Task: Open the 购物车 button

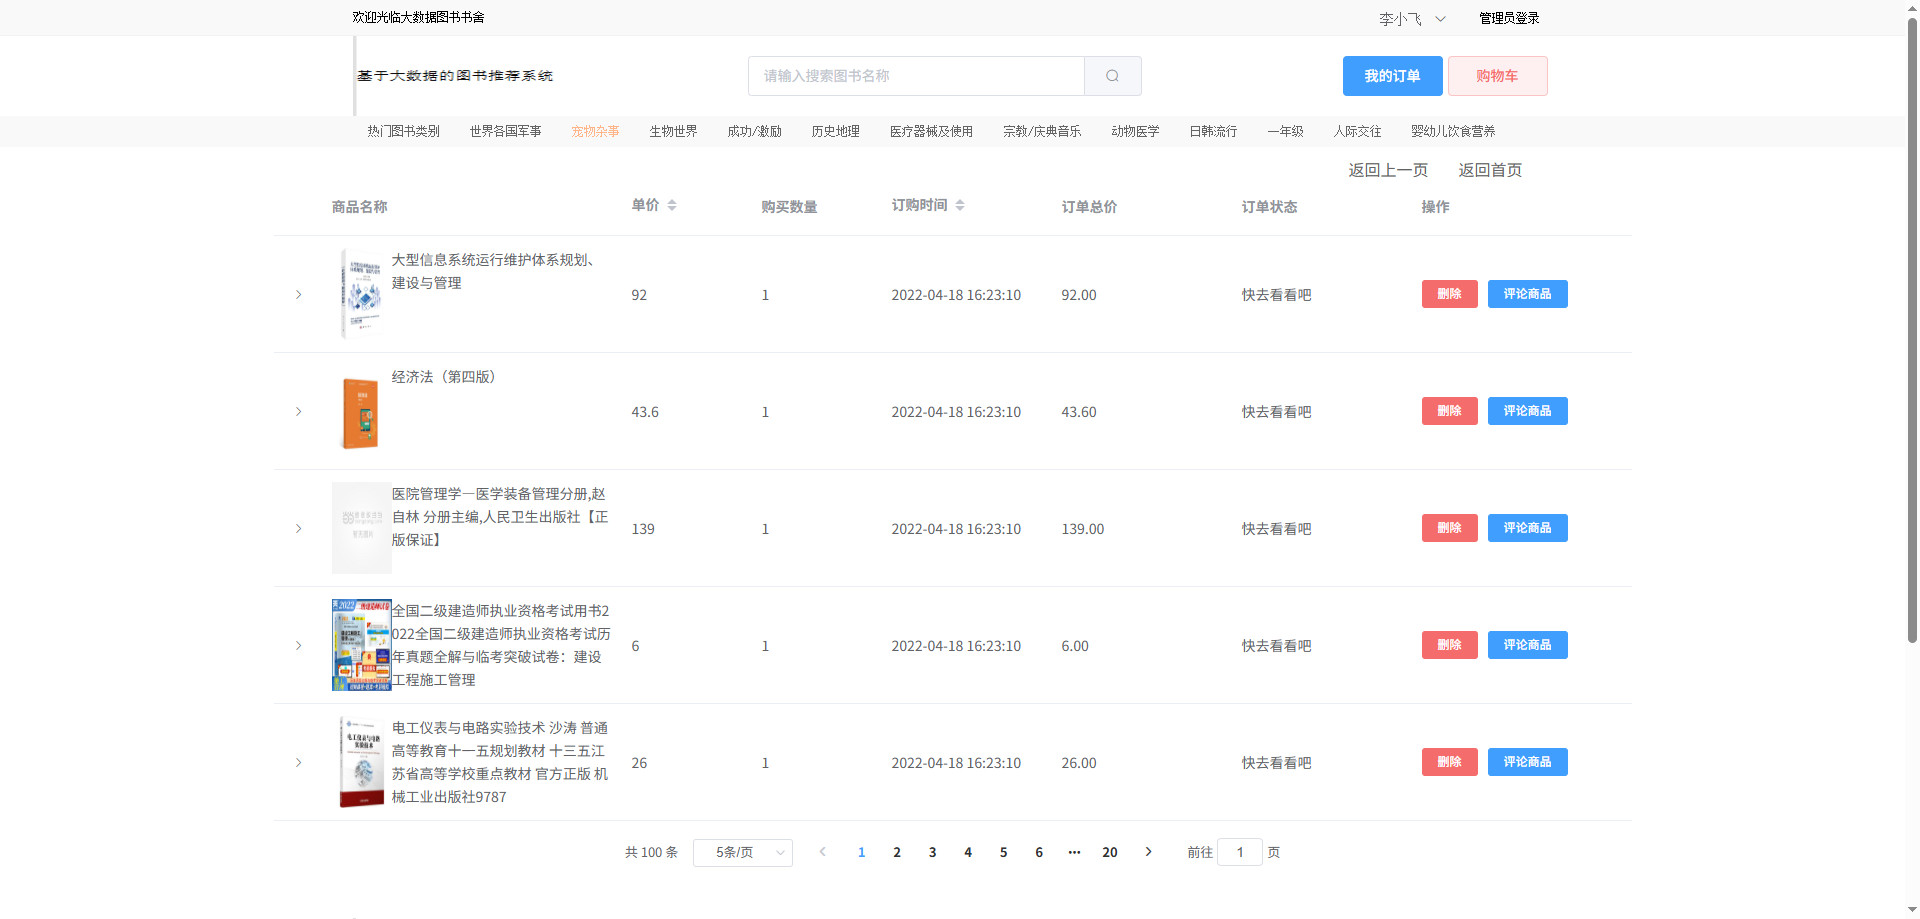Action: coord(1497,76)
